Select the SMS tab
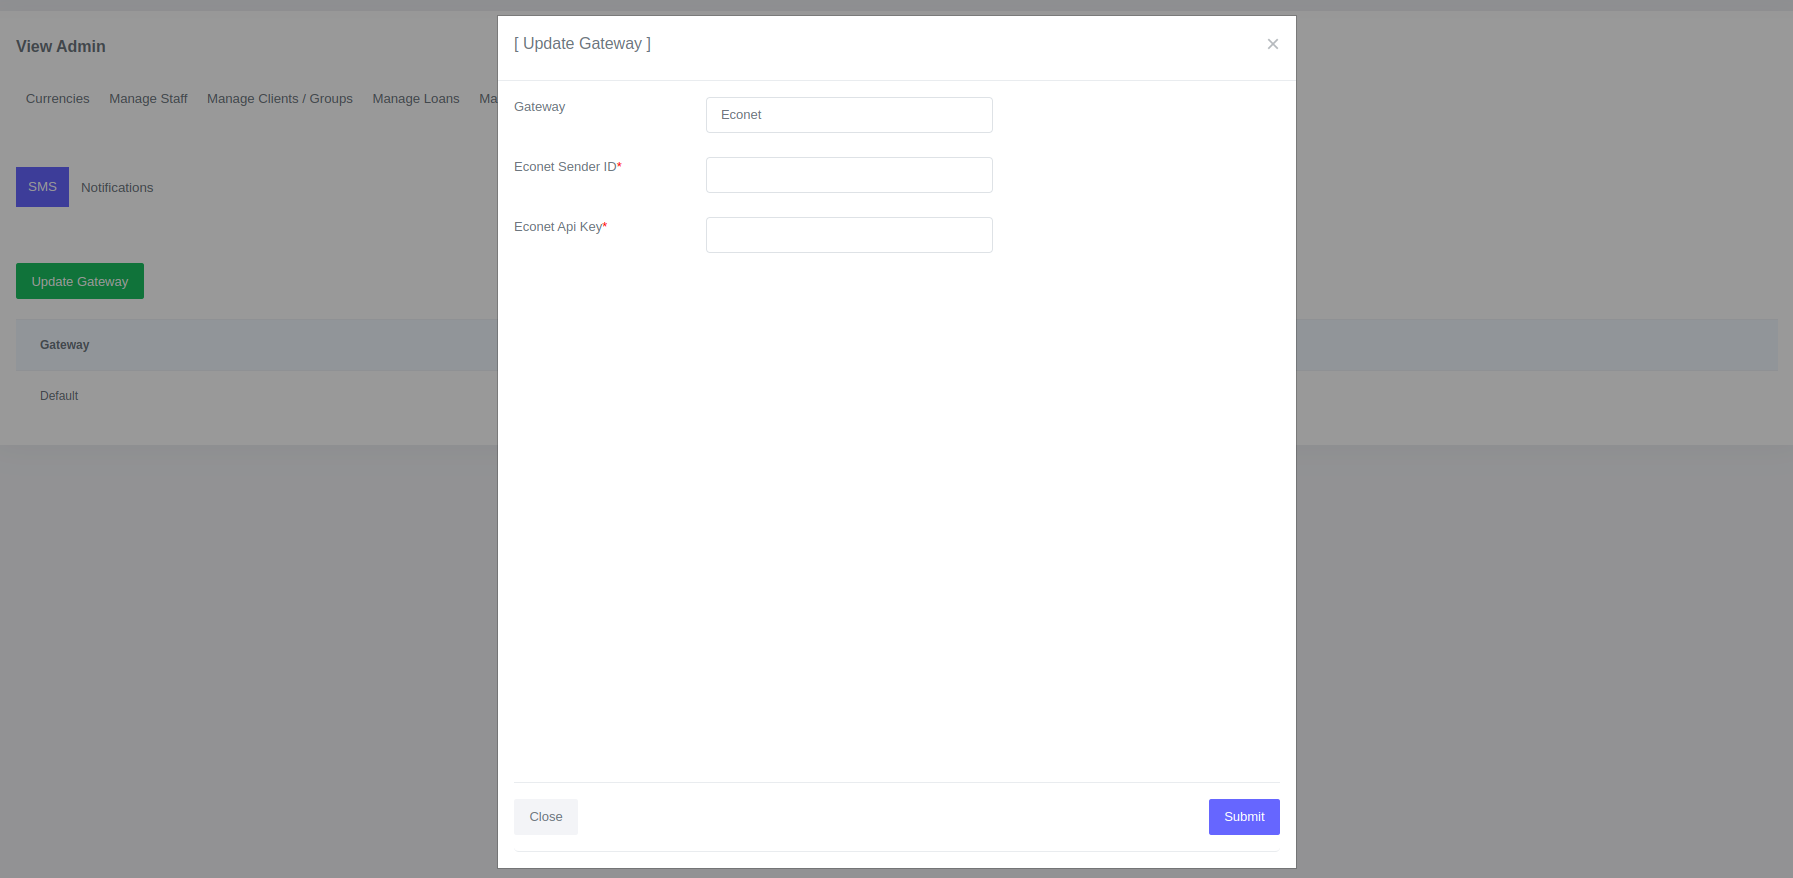 42,187
